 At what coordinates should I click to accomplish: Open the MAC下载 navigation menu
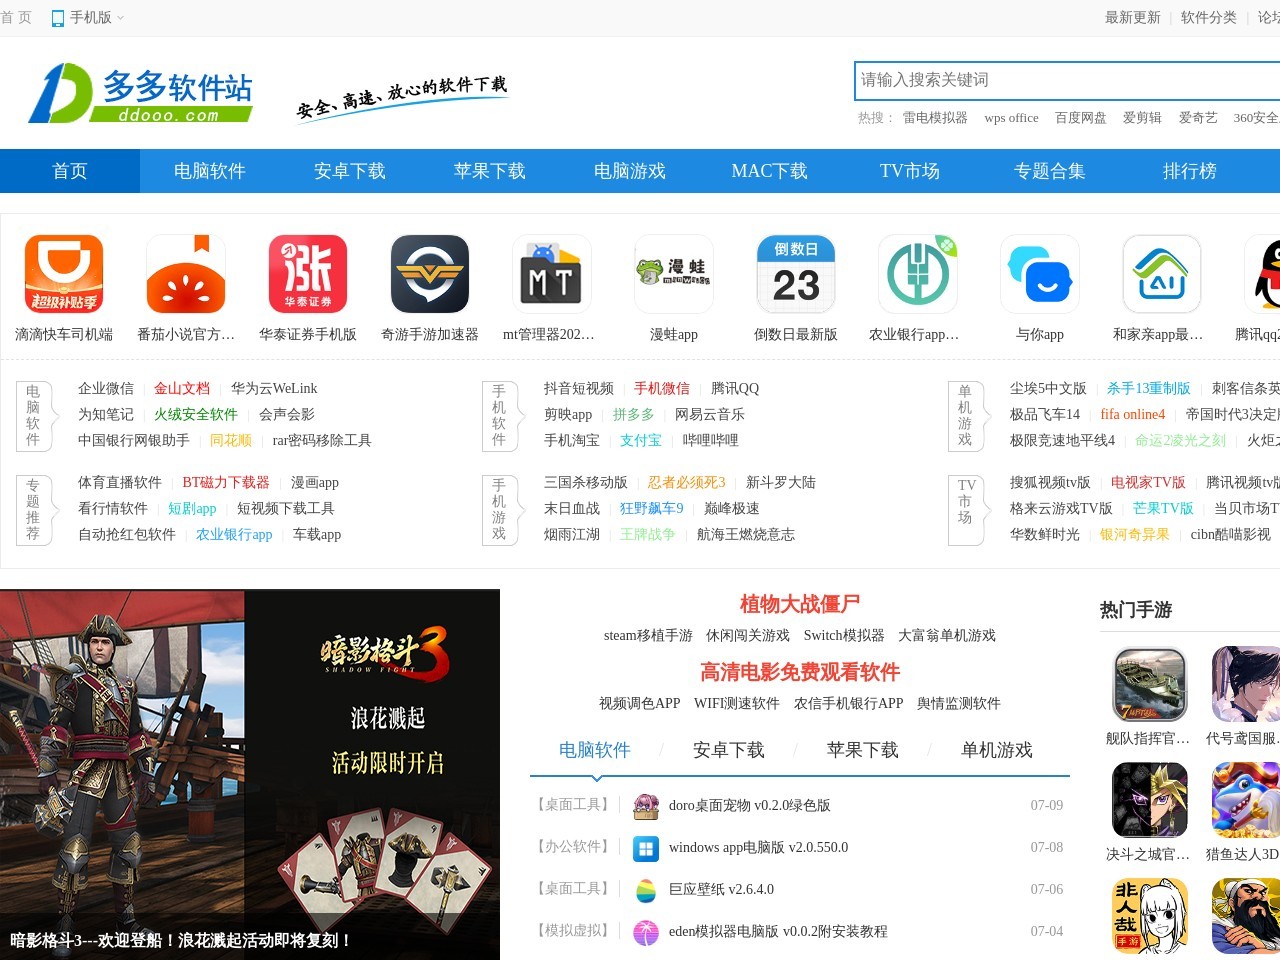pos(768,171)
